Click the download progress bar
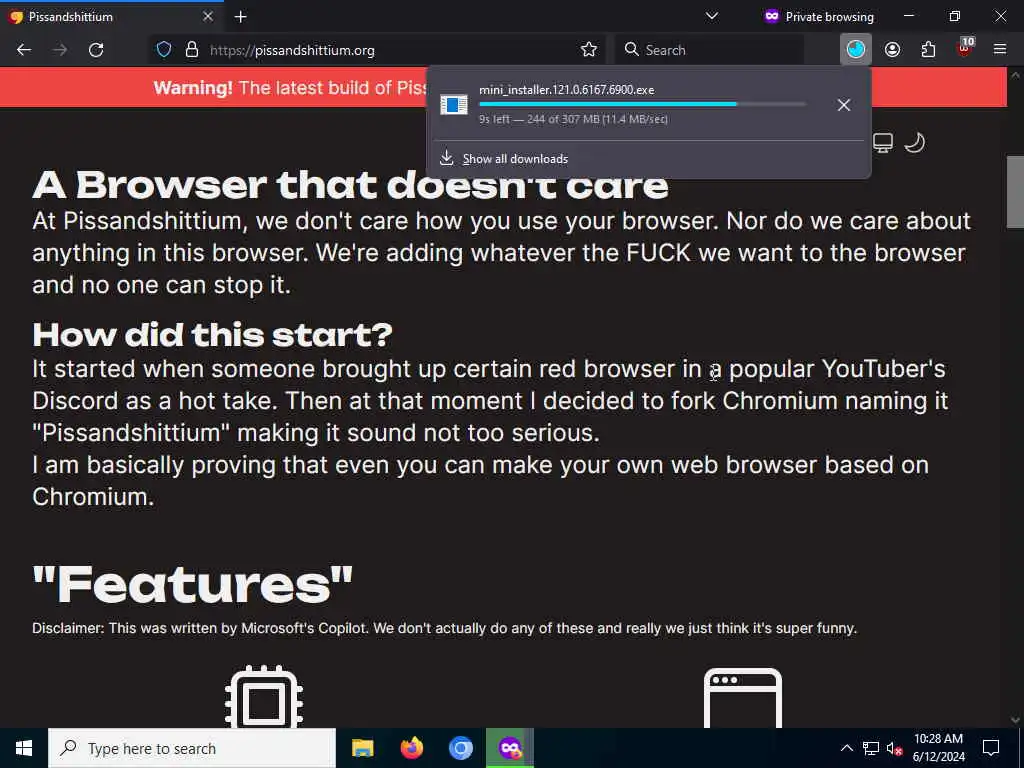The height and width of the screenshot is (768, 1024). click(643, 104)
